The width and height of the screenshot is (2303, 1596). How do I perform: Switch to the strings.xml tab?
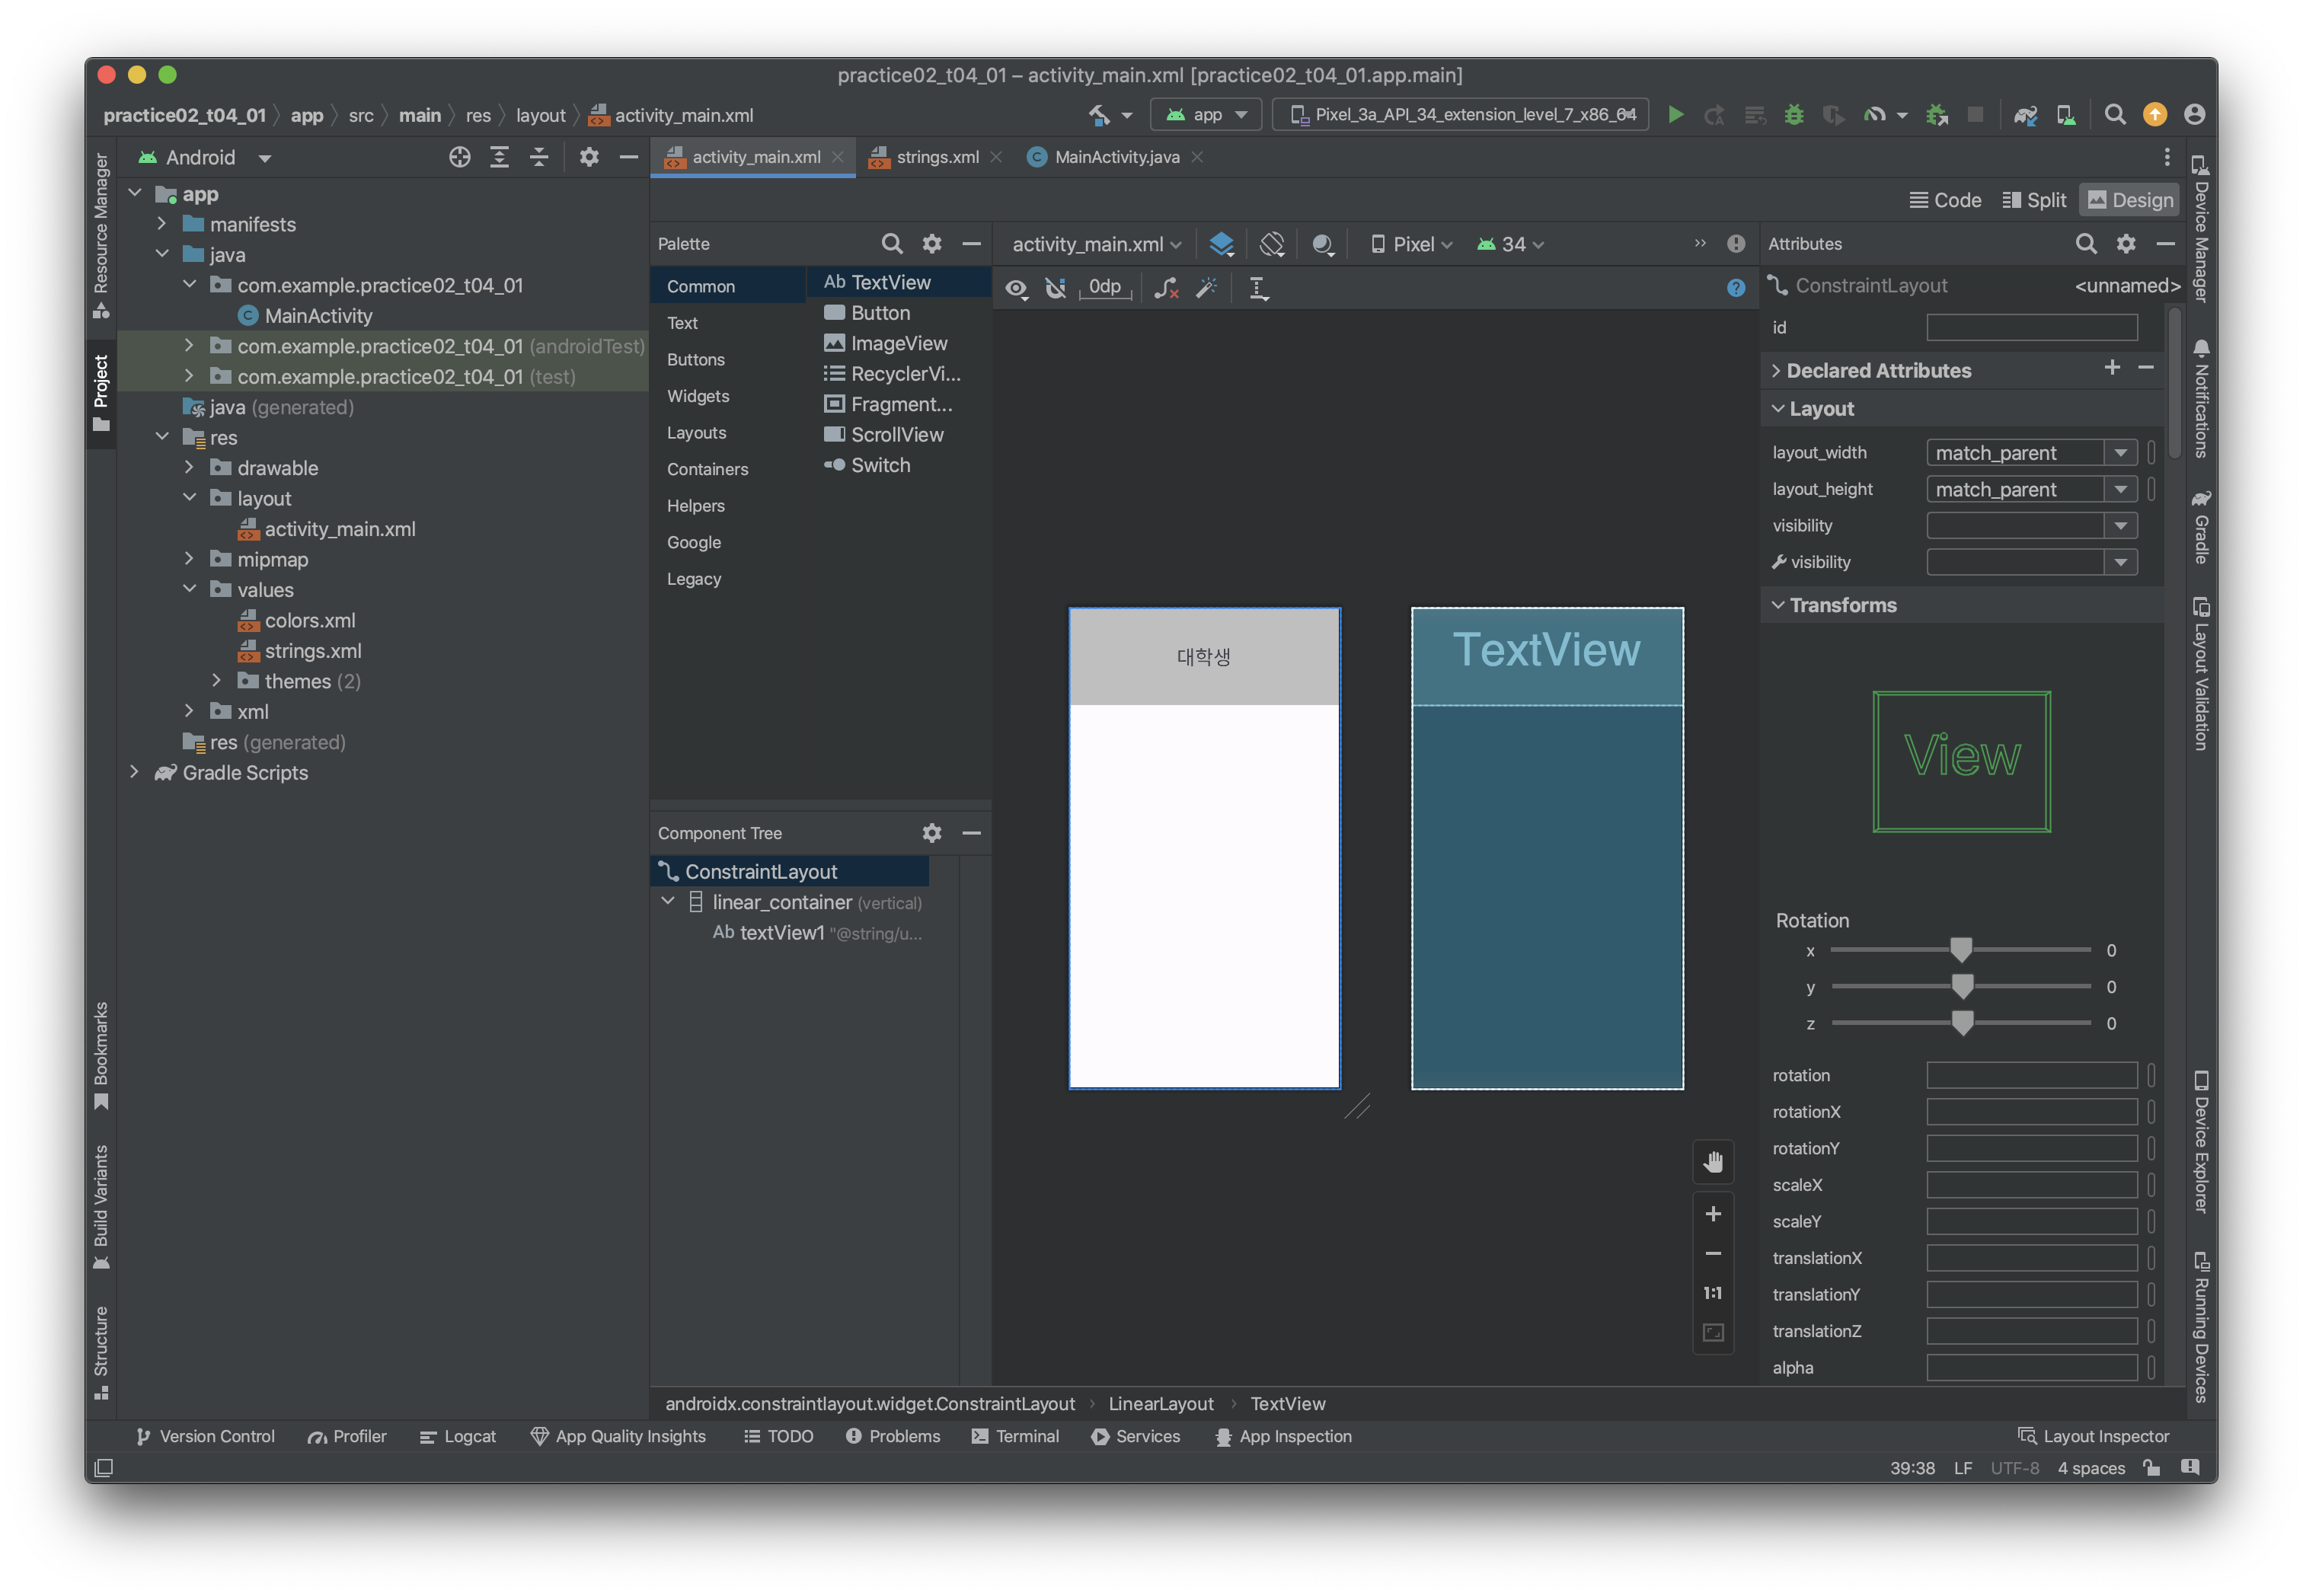click(936, 157)
